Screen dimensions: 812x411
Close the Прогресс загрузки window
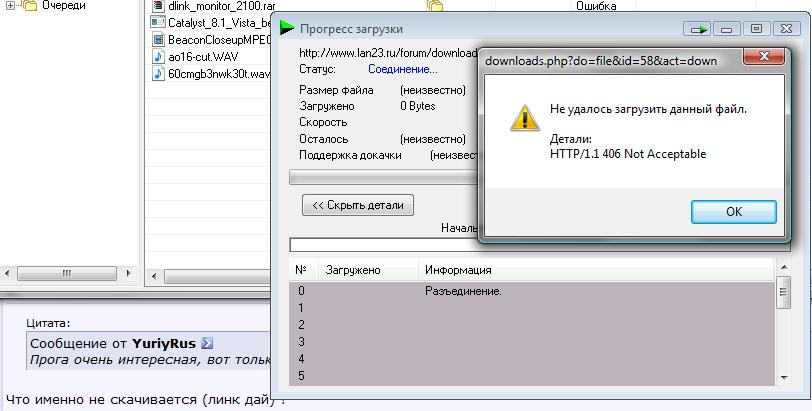787,30
